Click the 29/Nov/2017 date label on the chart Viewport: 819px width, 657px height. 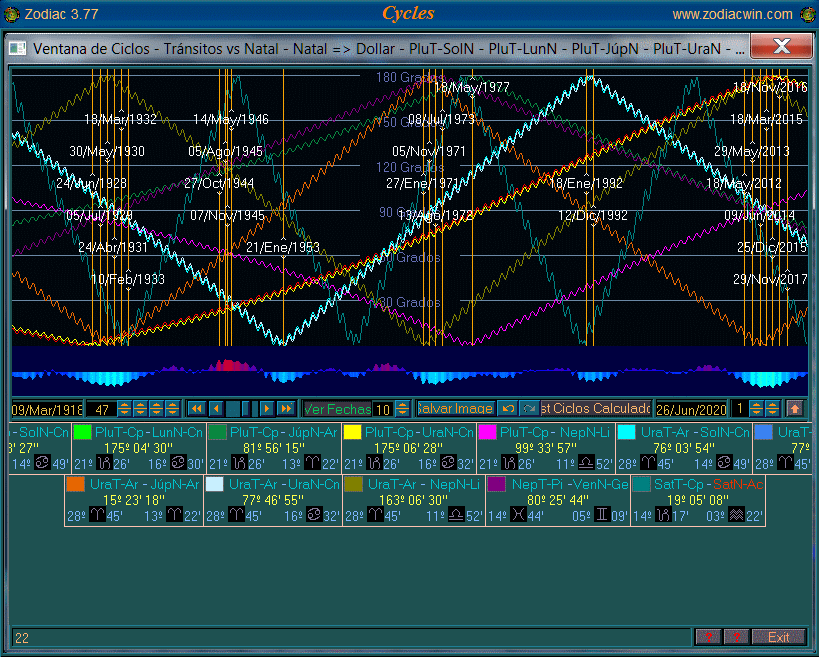coord(770,279)
